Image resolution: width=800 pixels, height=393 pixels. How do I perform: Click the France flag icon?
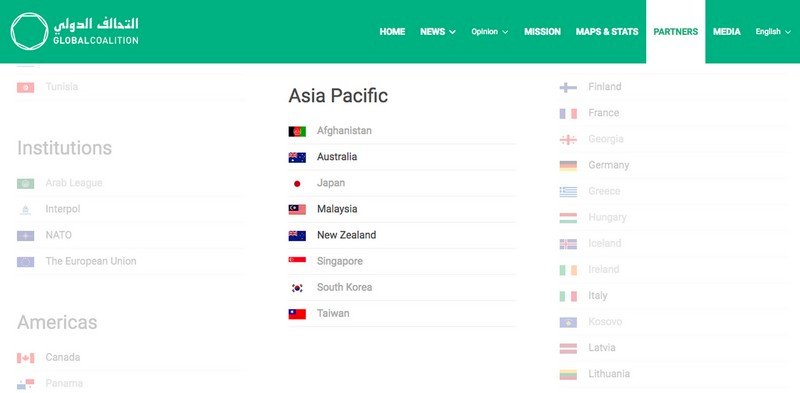[x=568, y=113]
